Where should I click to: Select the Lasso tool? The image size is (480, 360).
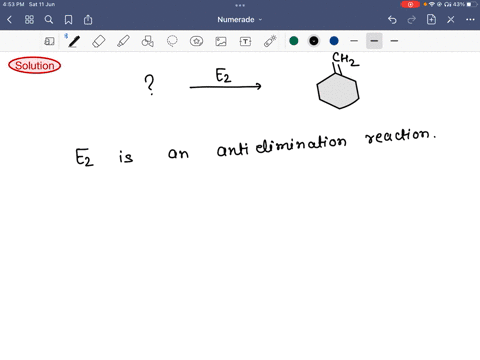(x=172, y=41)
